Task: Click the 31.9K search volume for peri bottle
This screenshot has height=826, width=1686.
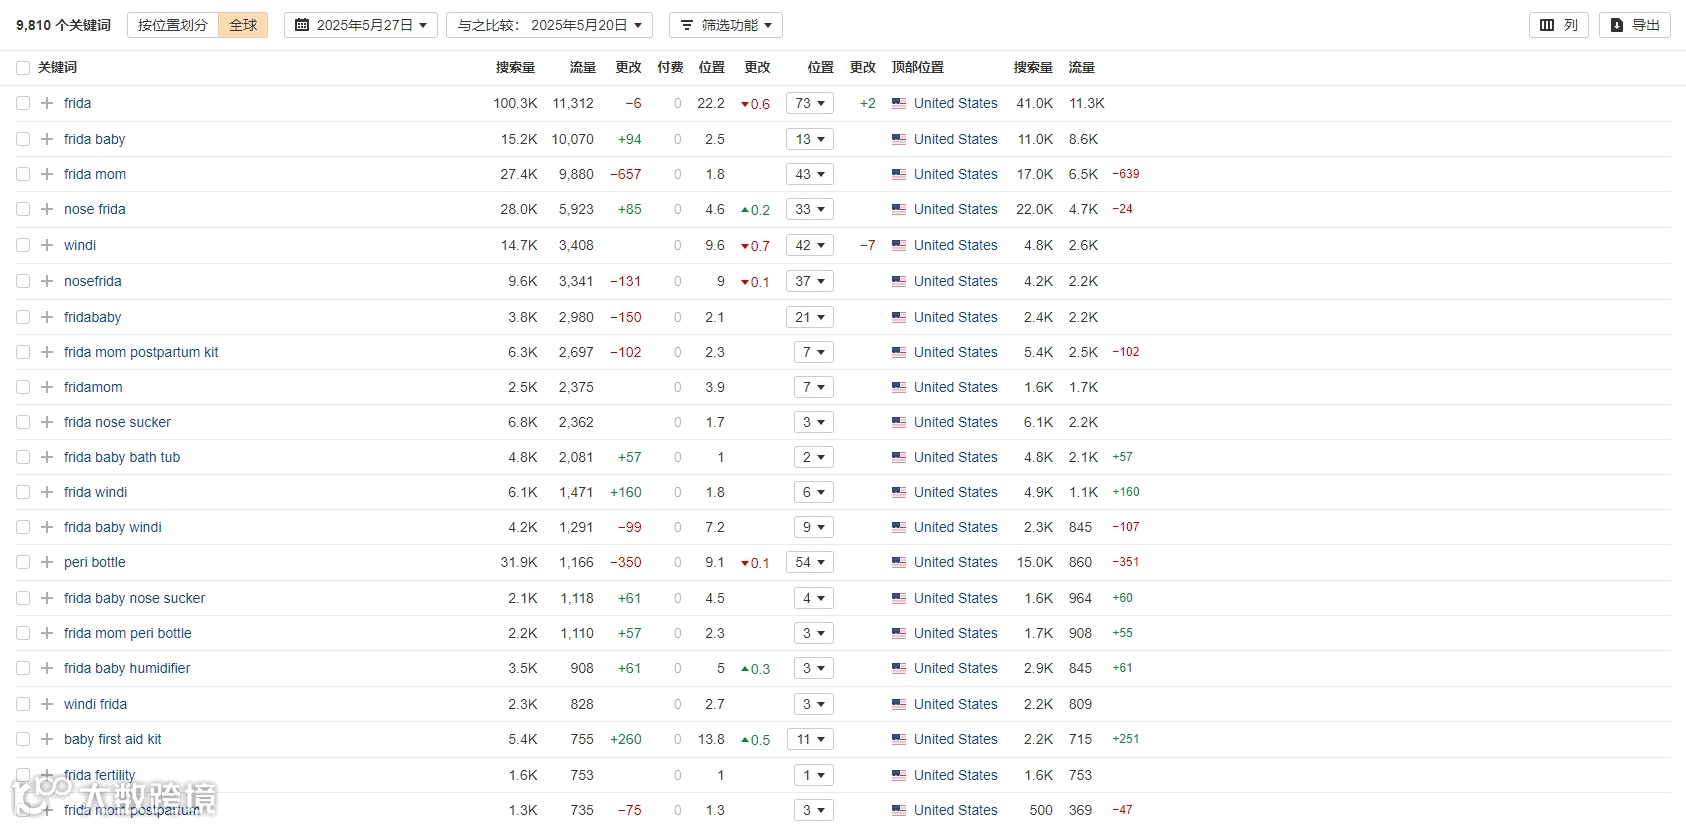Action: [x=519, y=562]
